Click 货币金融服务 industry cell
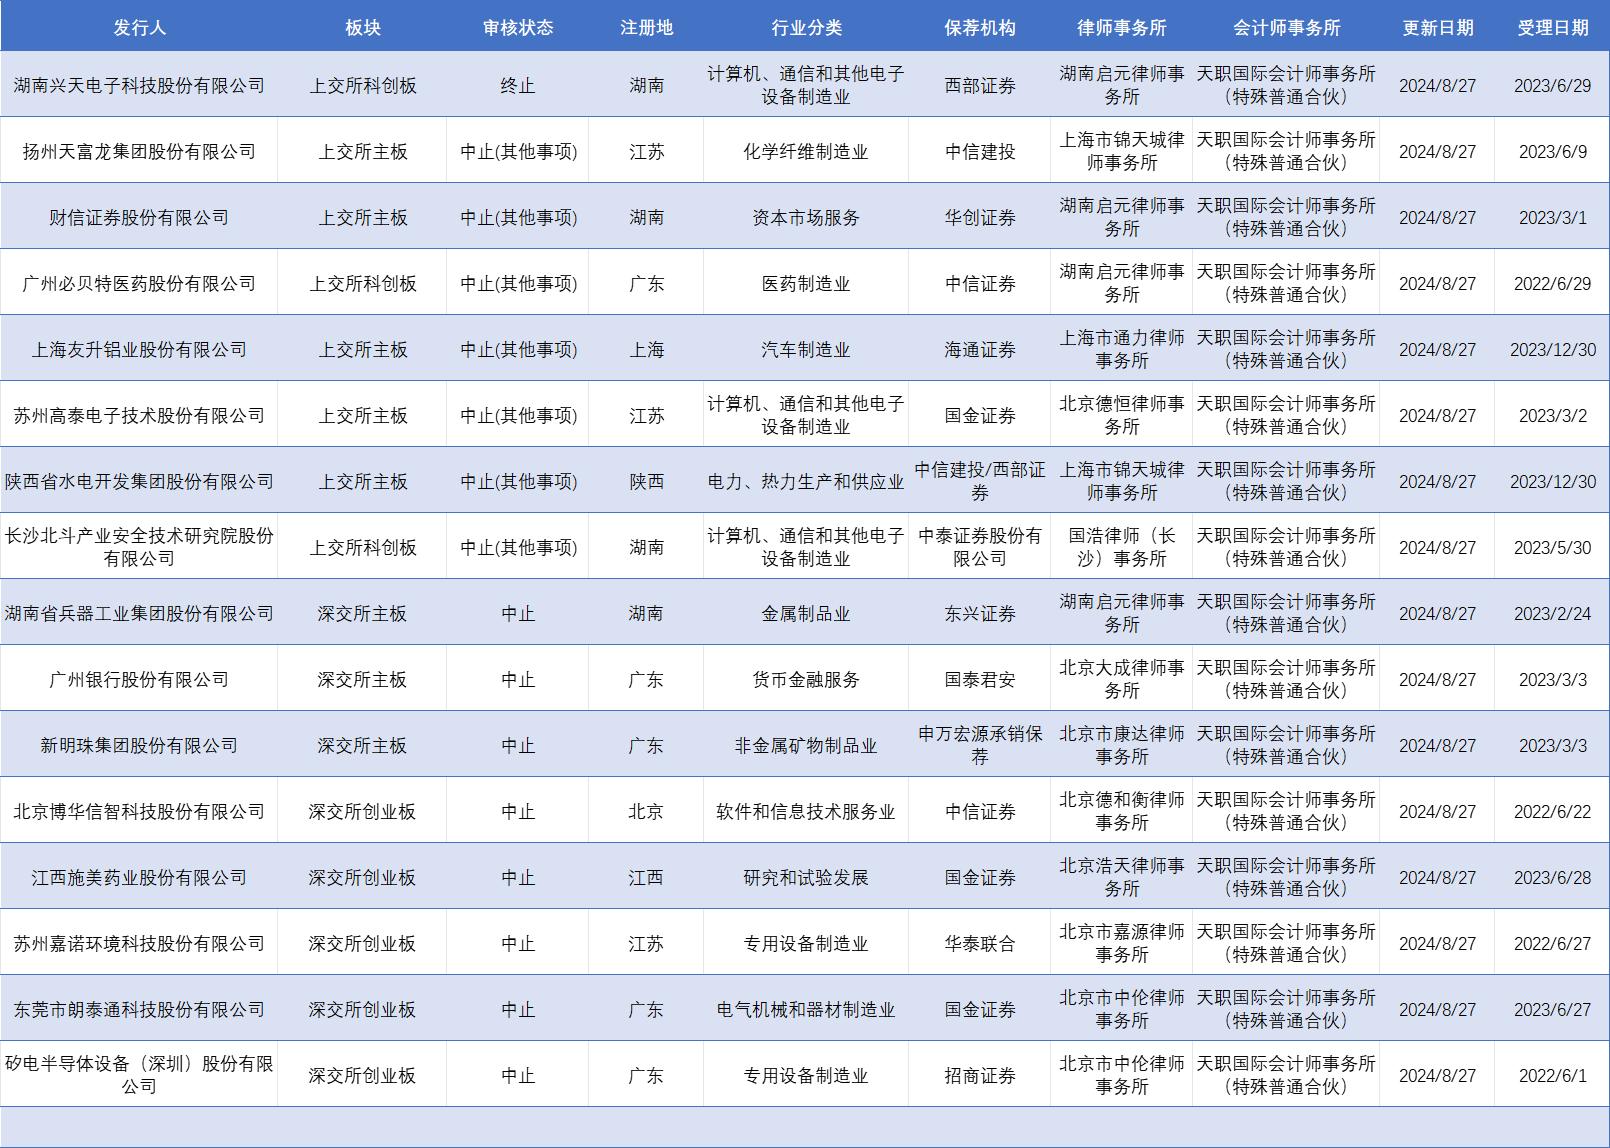 [x=806, y=680]
